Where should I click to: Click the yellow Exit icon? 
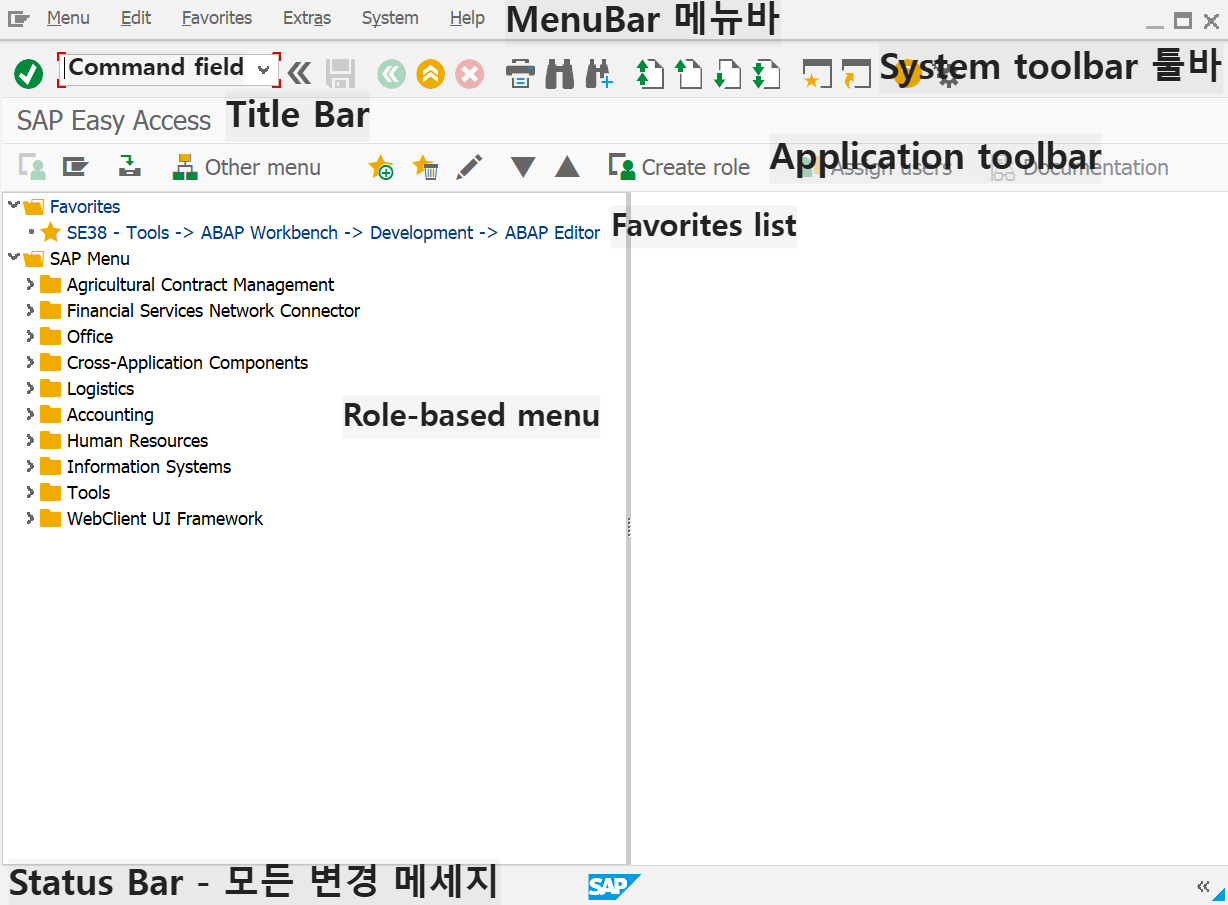click(x=430, y=73)
